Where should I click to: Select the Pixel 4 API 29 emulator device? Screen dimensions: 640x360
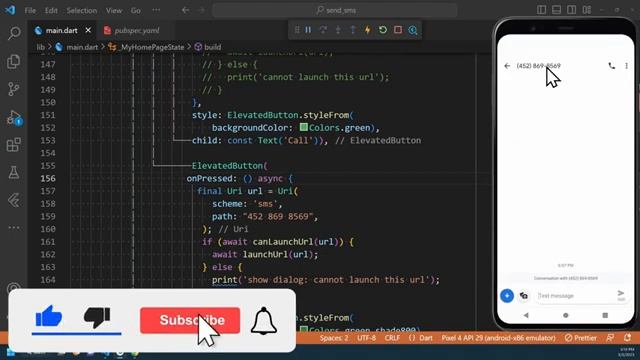pyautogui.click(x=498, y=338)
